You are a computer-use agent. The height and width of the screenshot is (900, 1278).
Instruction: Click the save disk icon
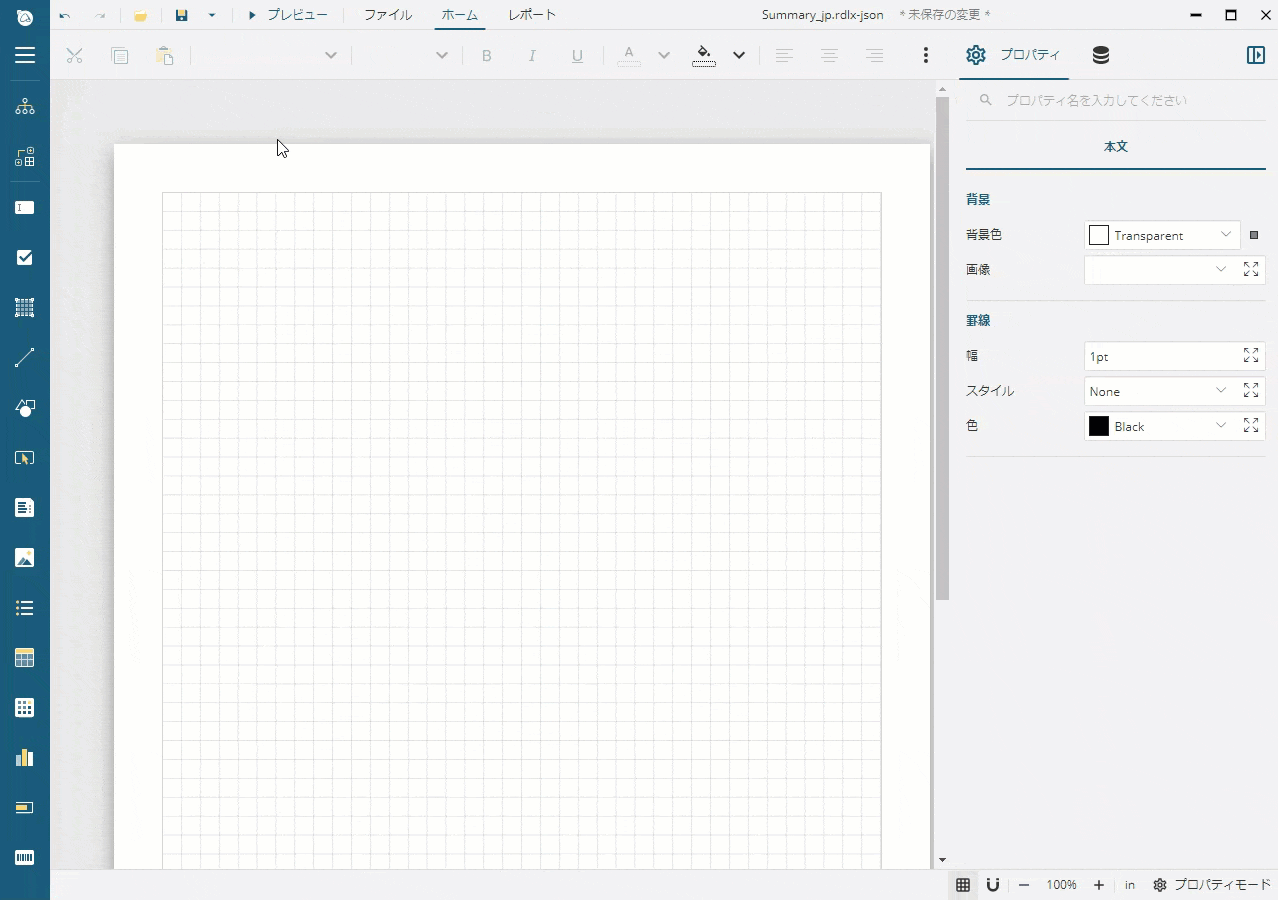click(x=181, y=15)
